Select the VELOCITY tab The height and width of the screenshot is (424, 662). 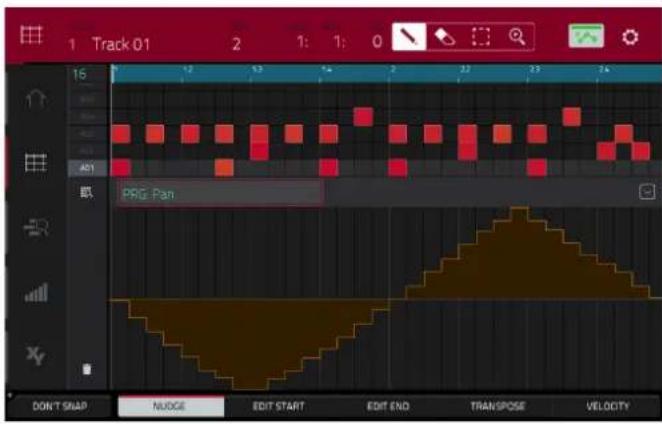click(x=608, y=406)
